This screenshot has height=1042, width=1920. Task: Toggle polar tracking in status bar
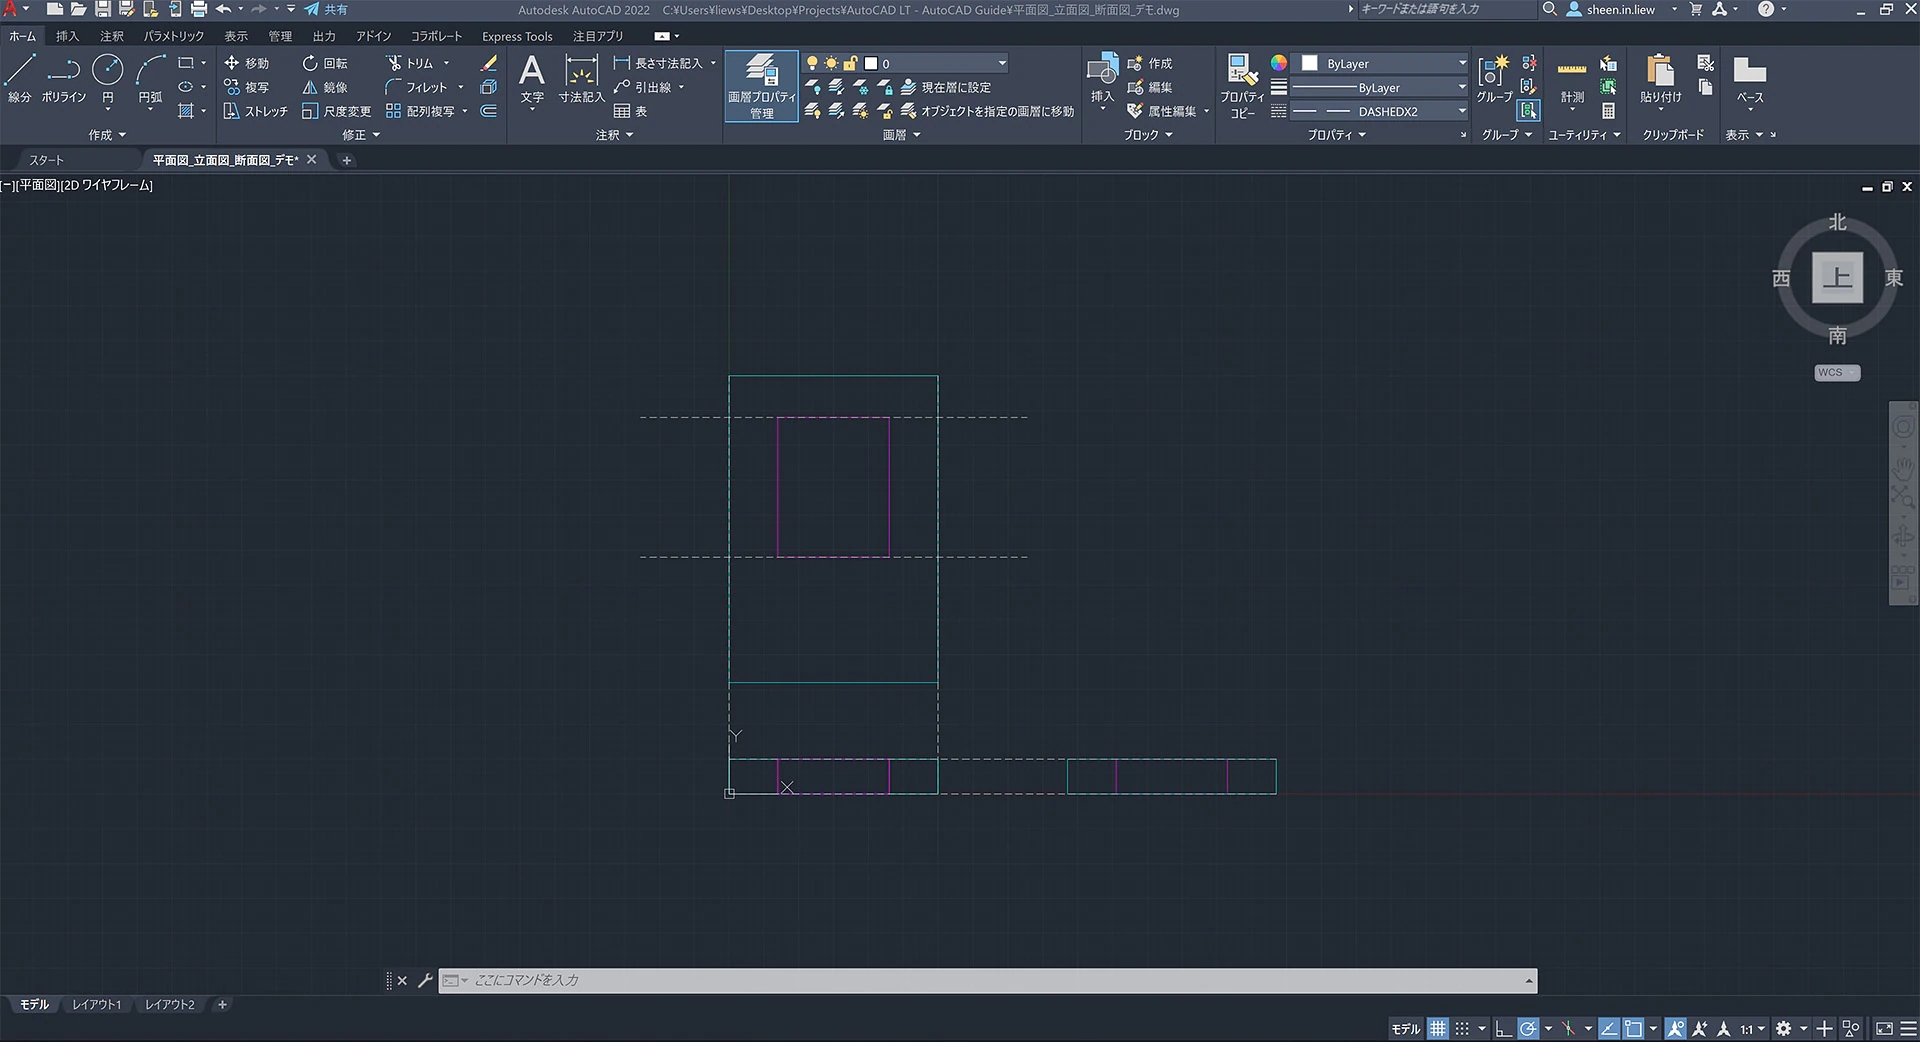[x=1528, y=1028]
